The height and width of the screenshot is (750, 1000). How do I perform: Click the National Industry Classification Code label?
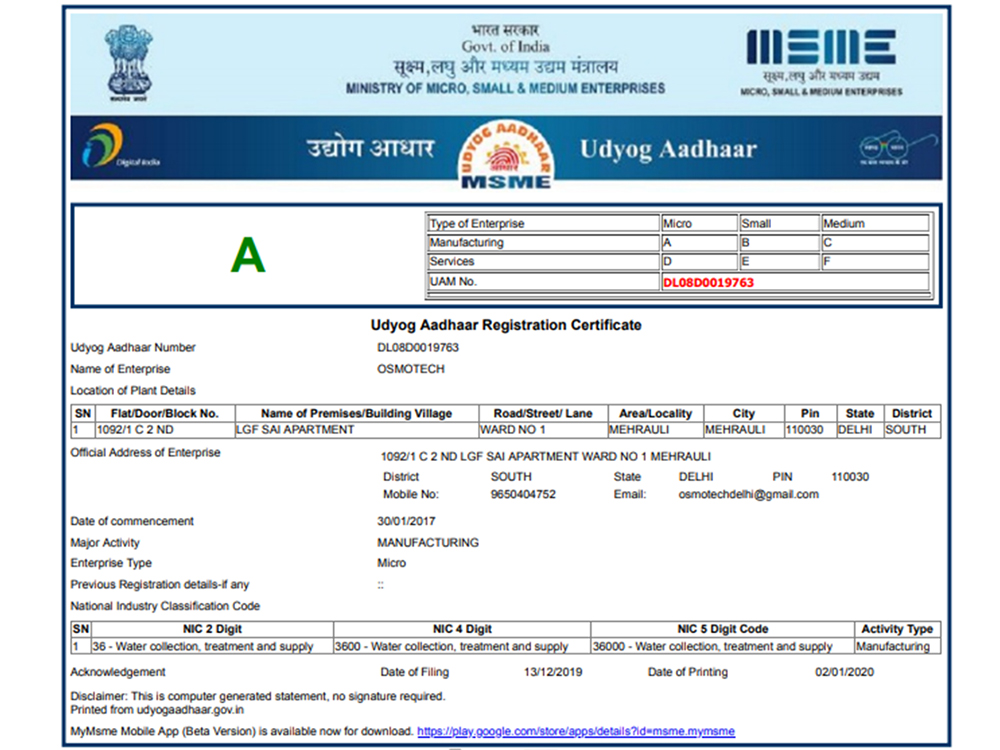pos(165,606)
